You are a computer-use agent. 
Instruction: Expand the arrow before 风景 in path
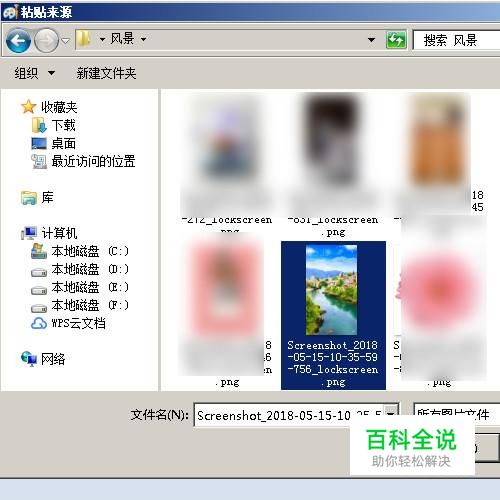pos(102,40)
